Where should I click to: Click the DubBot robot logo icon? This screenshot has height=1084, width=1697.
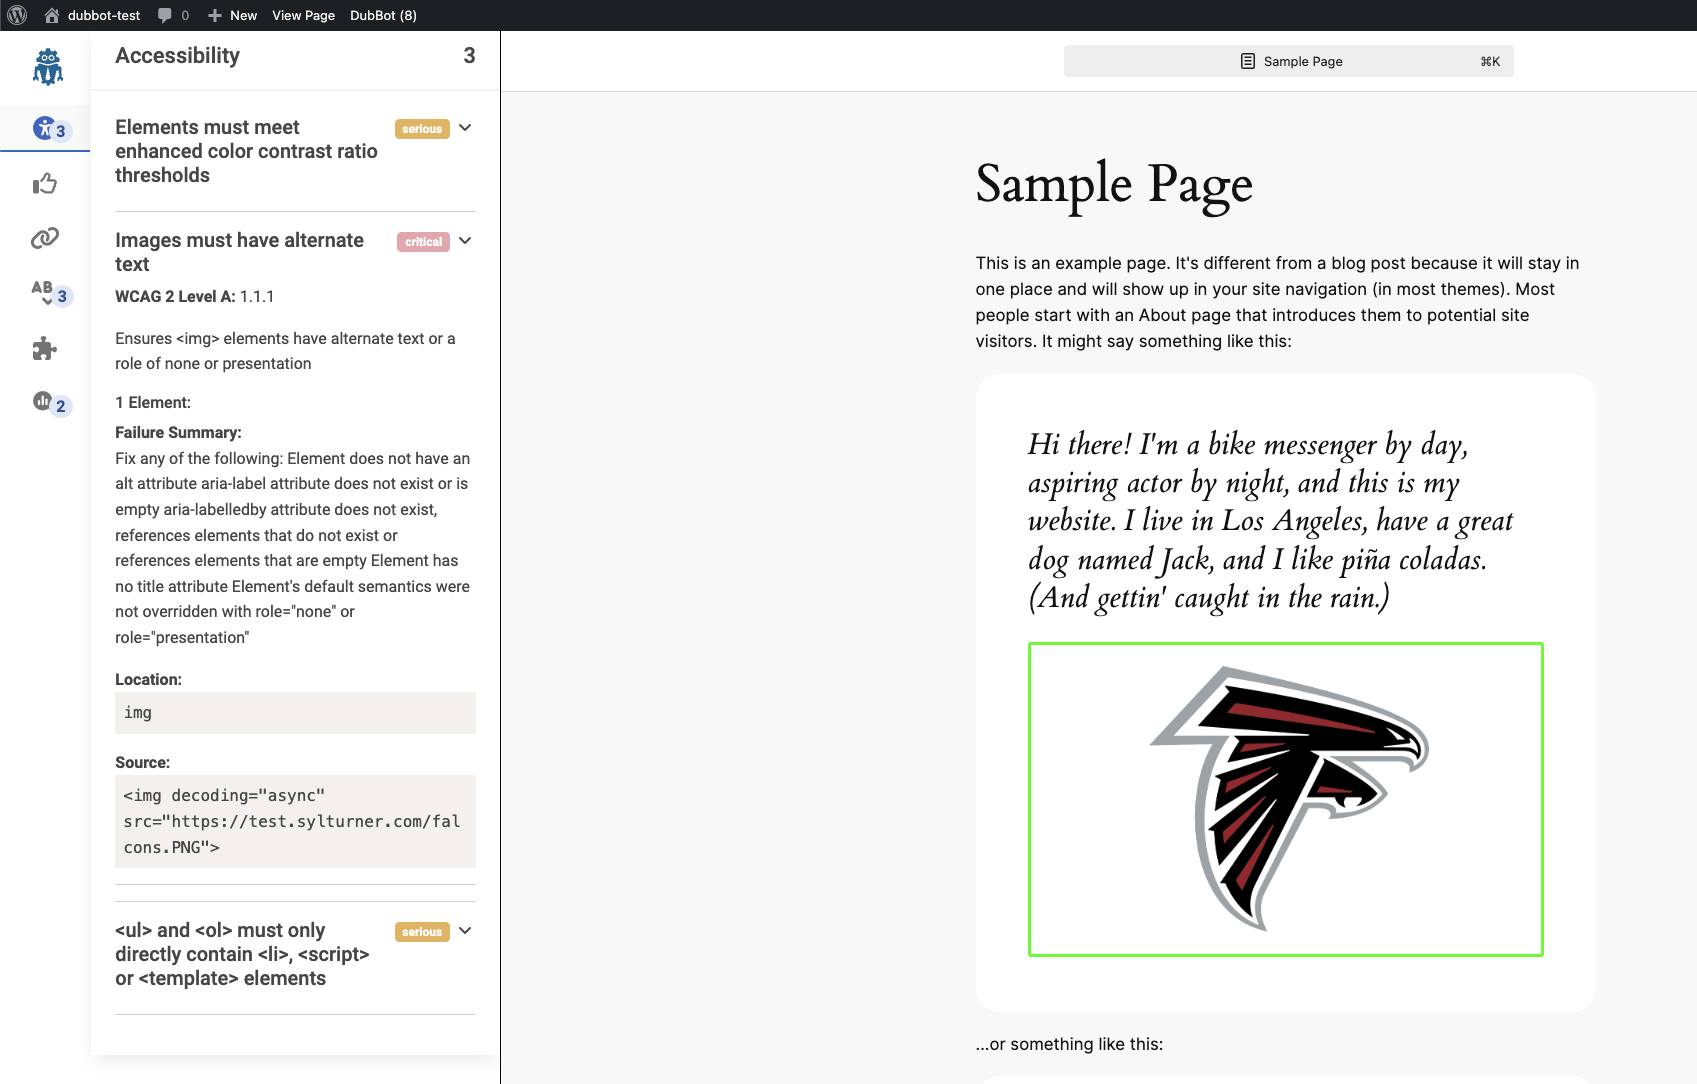[47, 65]
